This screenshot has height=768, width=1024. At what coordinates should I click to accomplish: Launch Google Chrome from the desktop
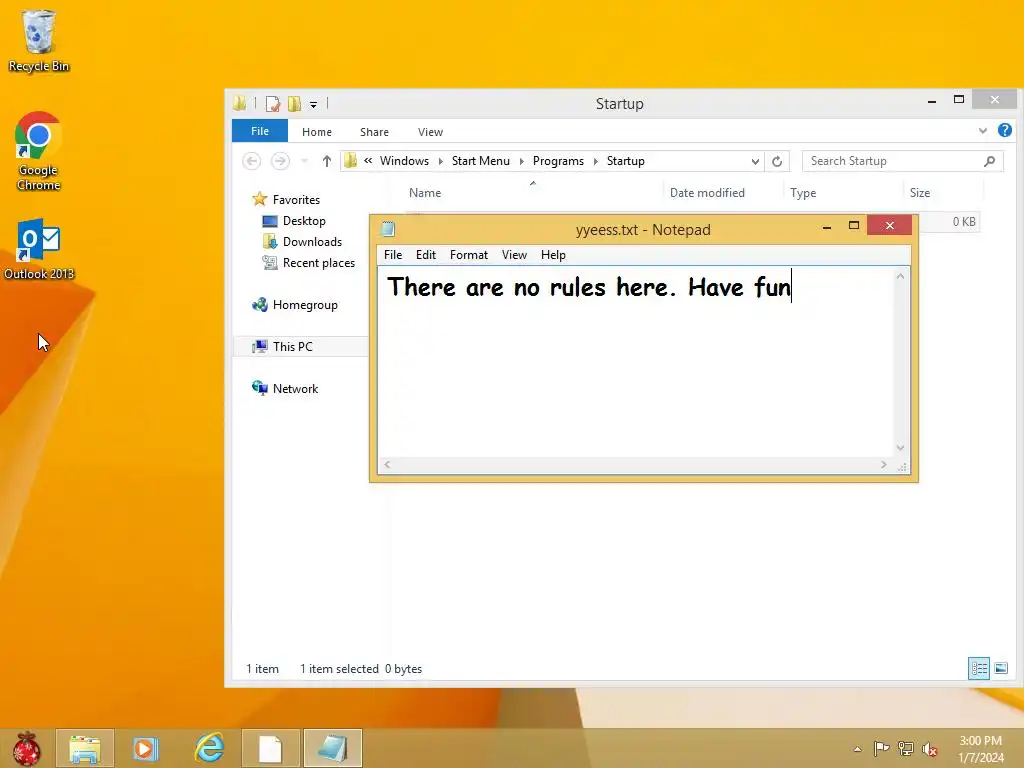point(39,151)
